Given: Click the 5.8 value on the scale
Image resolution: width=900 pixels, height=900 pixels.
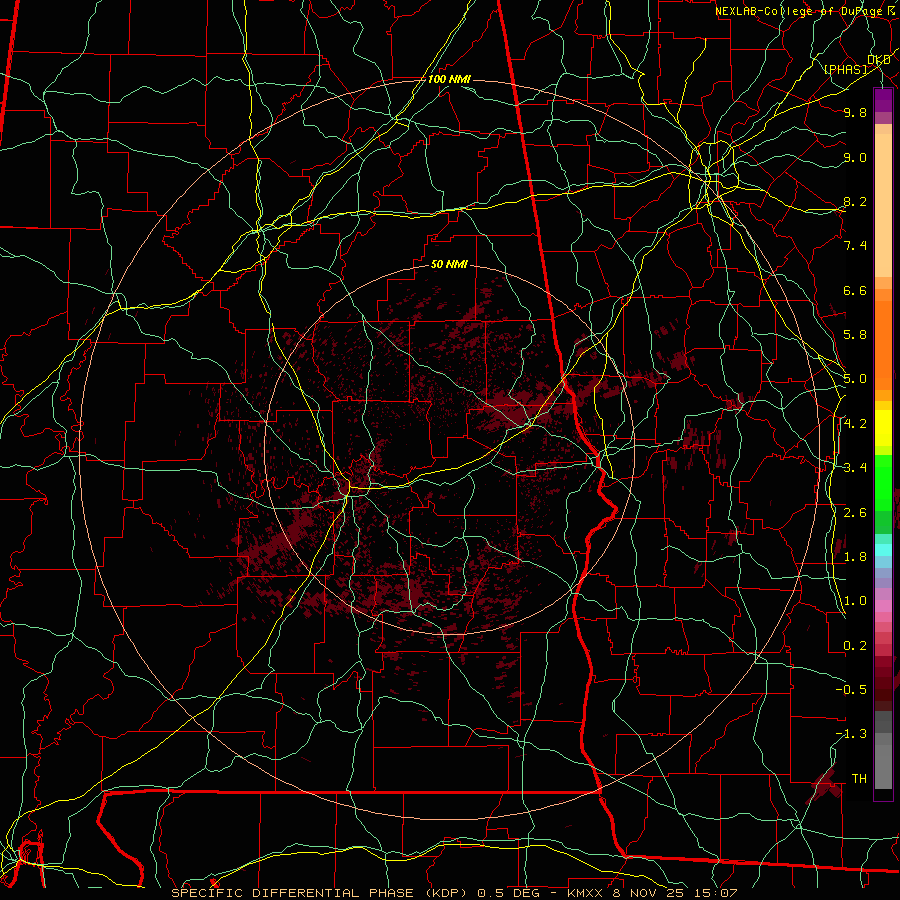Looking at the screenshot, I should pyautogui.click(x=855, y=335).
